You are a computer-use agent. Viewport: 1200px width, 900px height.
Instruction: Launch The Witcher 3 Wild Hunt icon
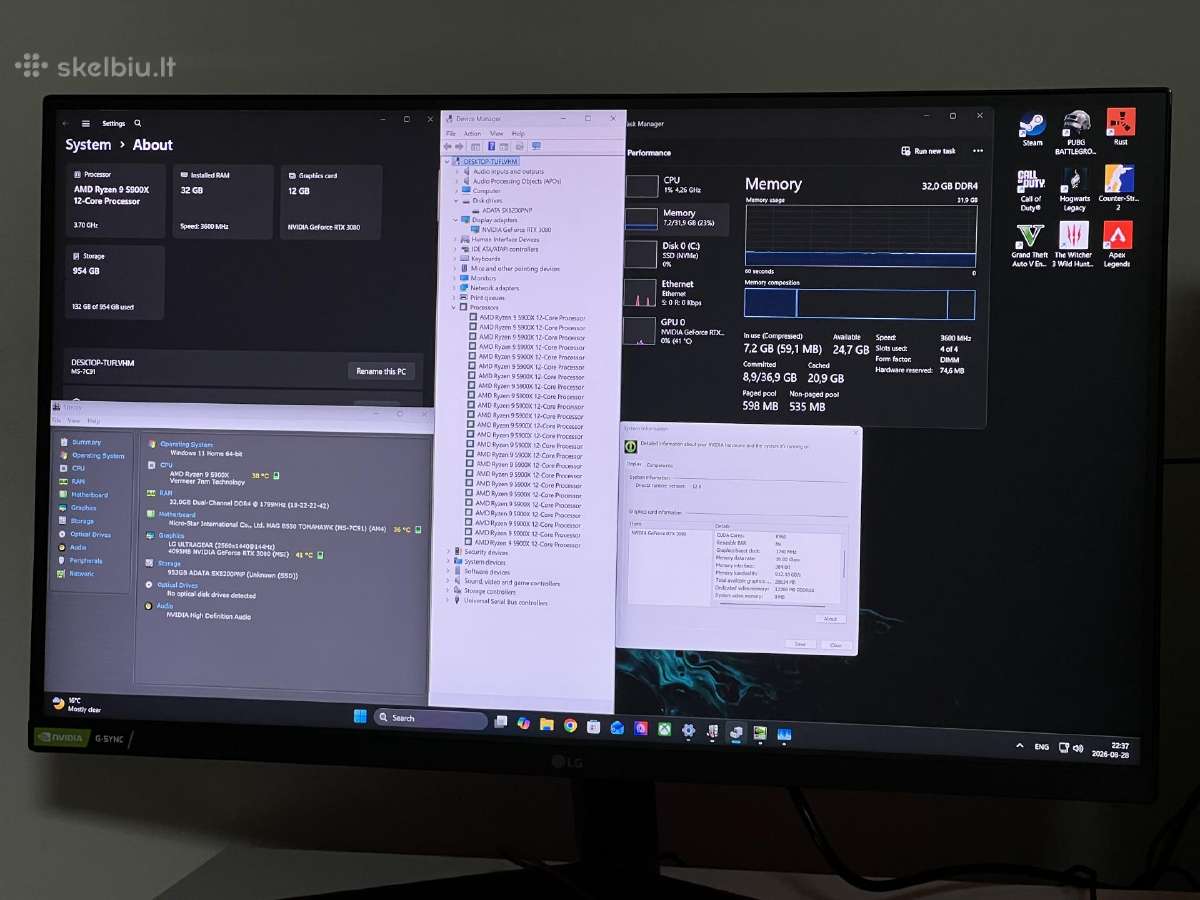tap(1074, 246)
